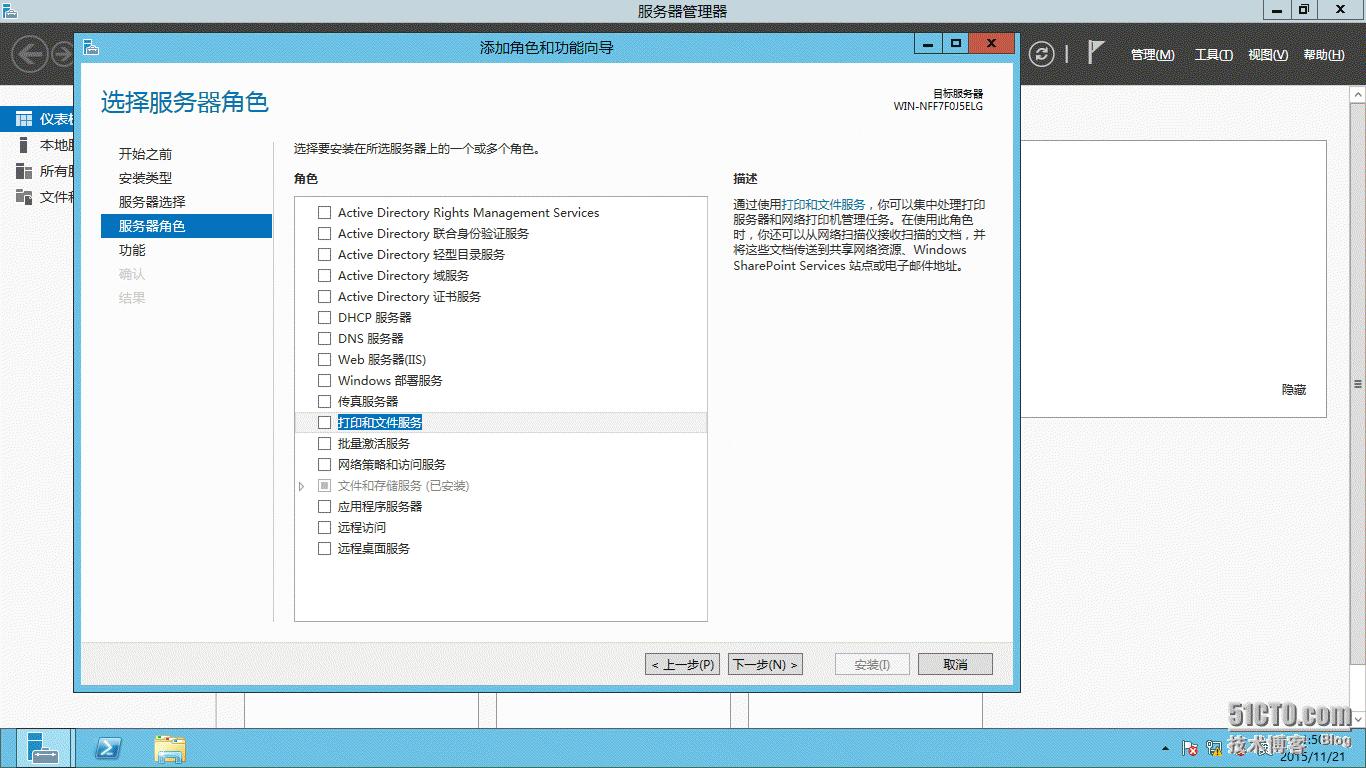Open the Action Center flag in system tray
Viewport: 1366px width, 768px height.
pos(1190,749)
